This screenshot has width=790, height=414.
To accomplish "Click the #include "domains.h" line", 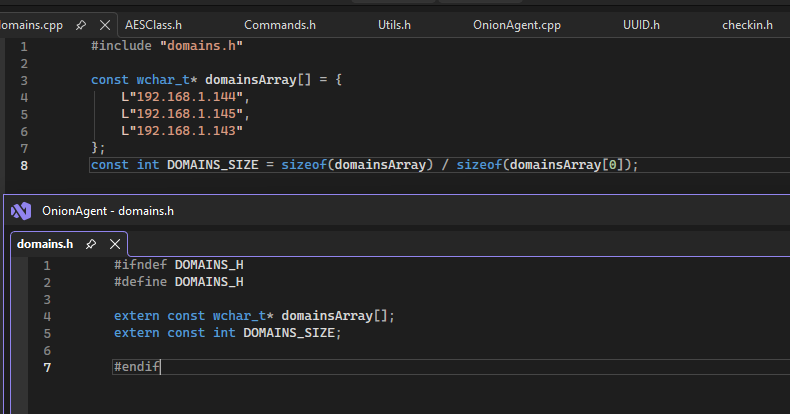I will (x=167, y=46).
